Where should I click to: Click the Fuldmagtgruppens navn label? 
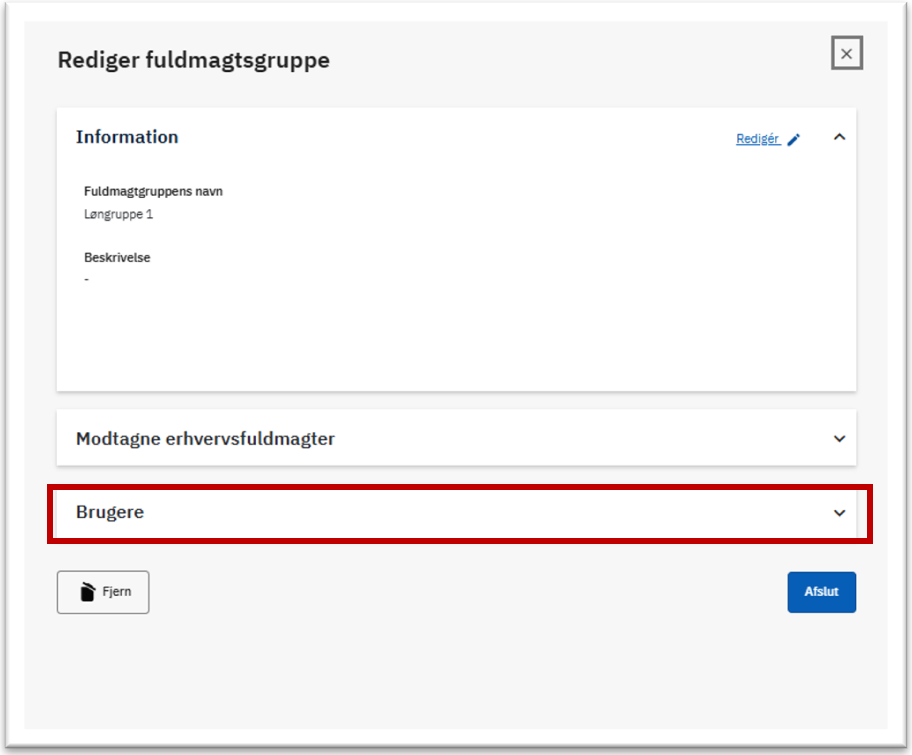tap(153, 191)
